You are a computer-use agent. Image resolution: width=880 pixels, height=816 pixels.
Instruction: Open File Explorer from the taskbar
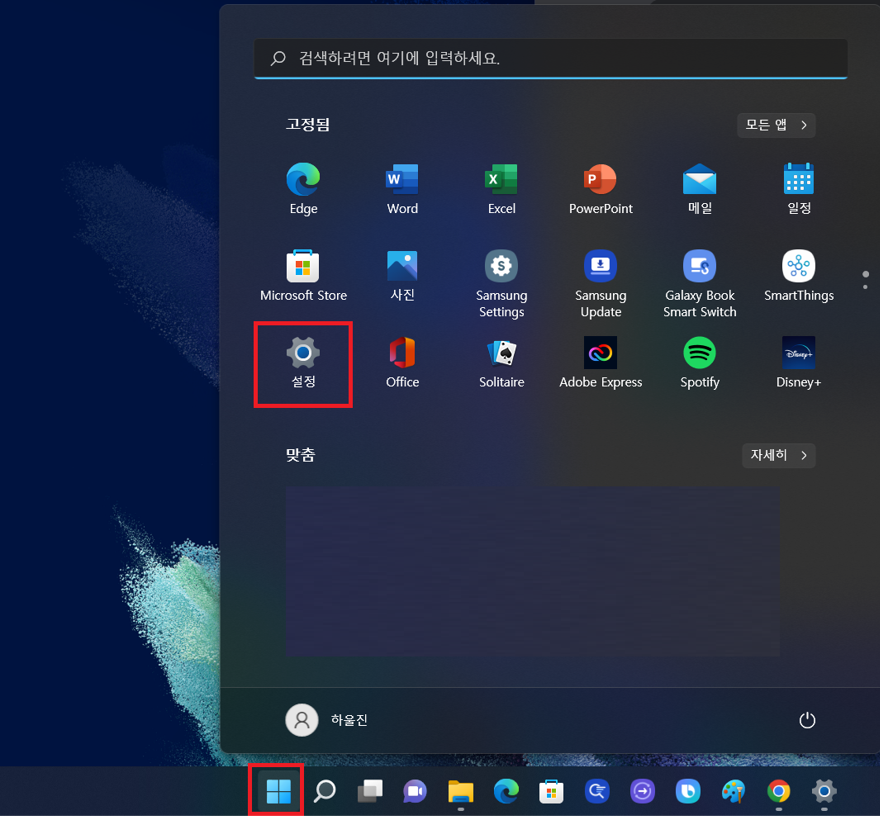(461, 791)
